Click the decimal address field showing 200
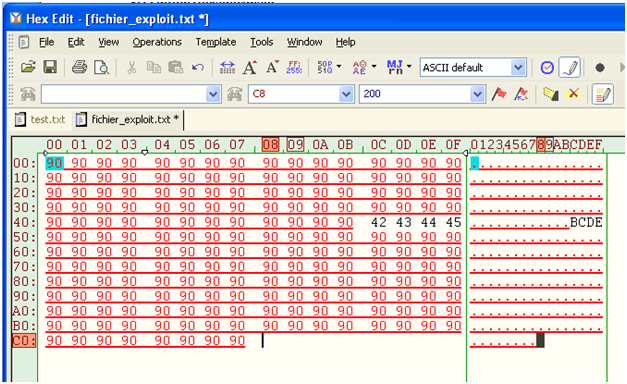 pos(415,94)
